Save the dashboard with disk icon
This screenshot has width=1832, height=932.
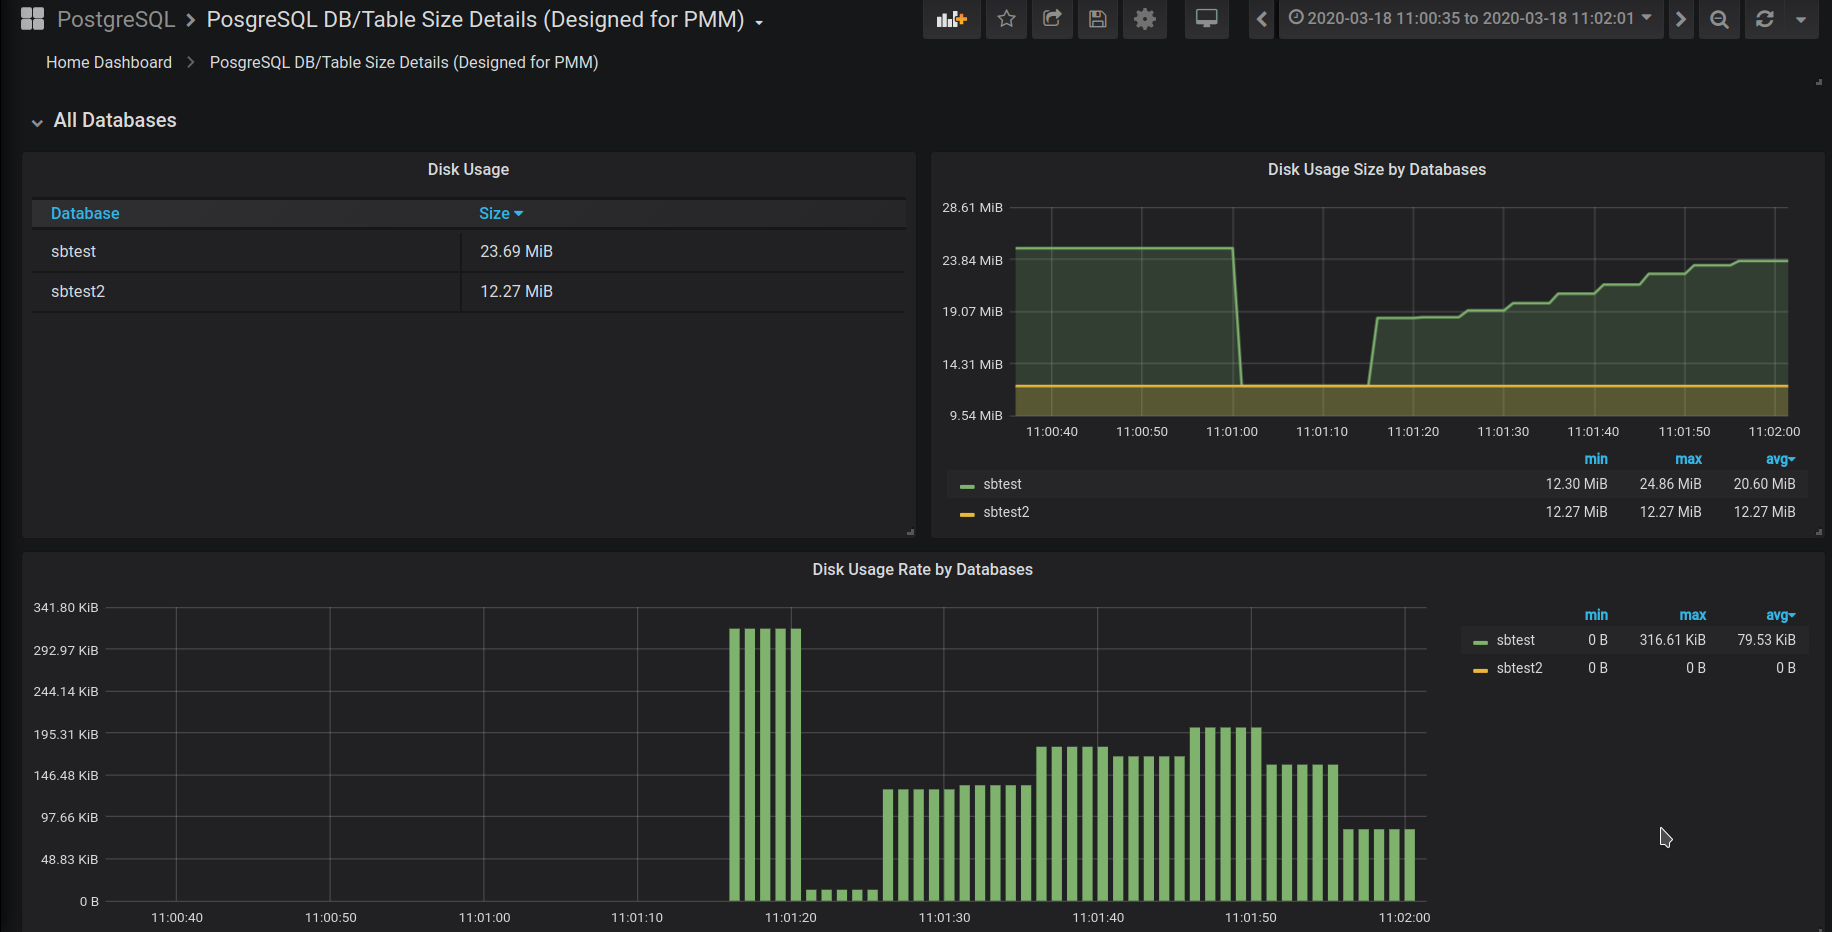coord(1098,19)
